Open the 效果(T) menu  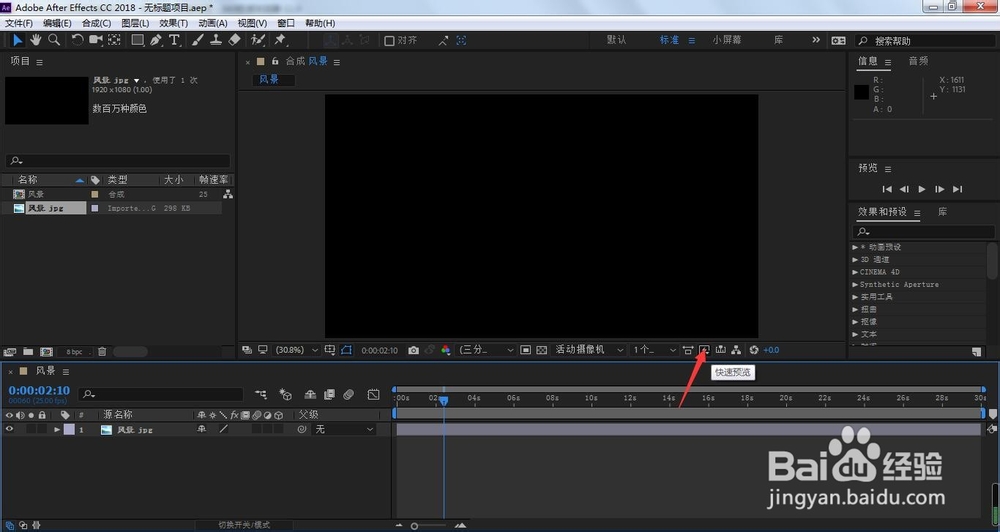coord(173,23)
